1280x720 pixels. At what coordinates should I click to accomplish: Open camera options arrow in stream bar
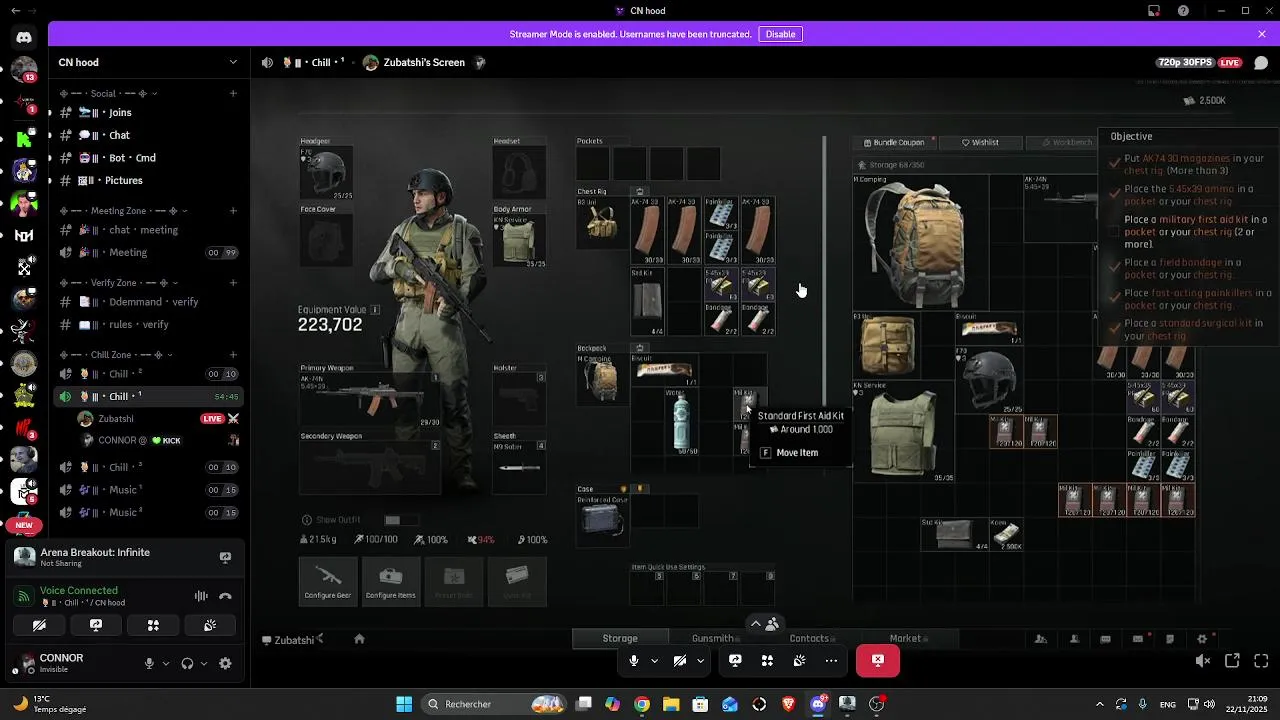coord(700,660)
